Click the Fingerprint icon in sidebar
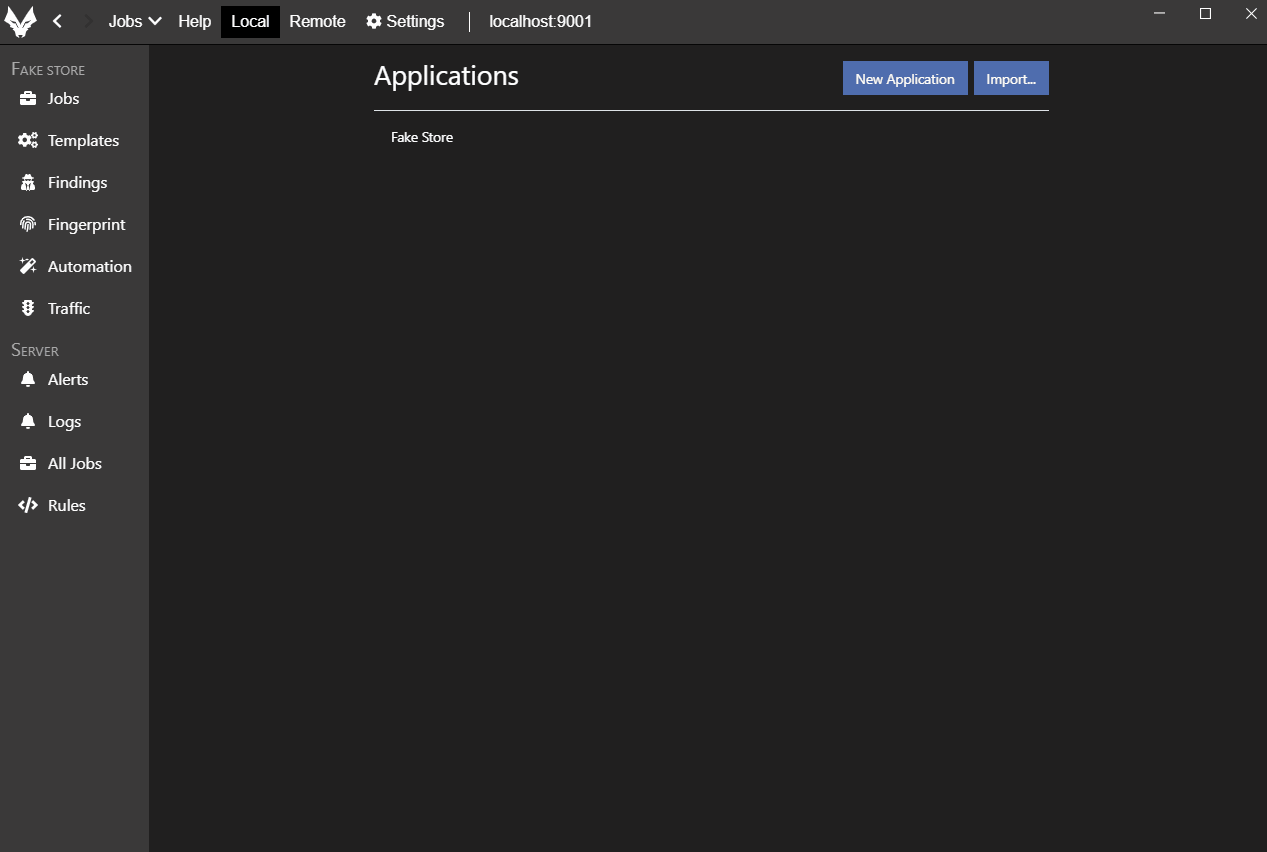1267x852 pixels. coord(28,225)
